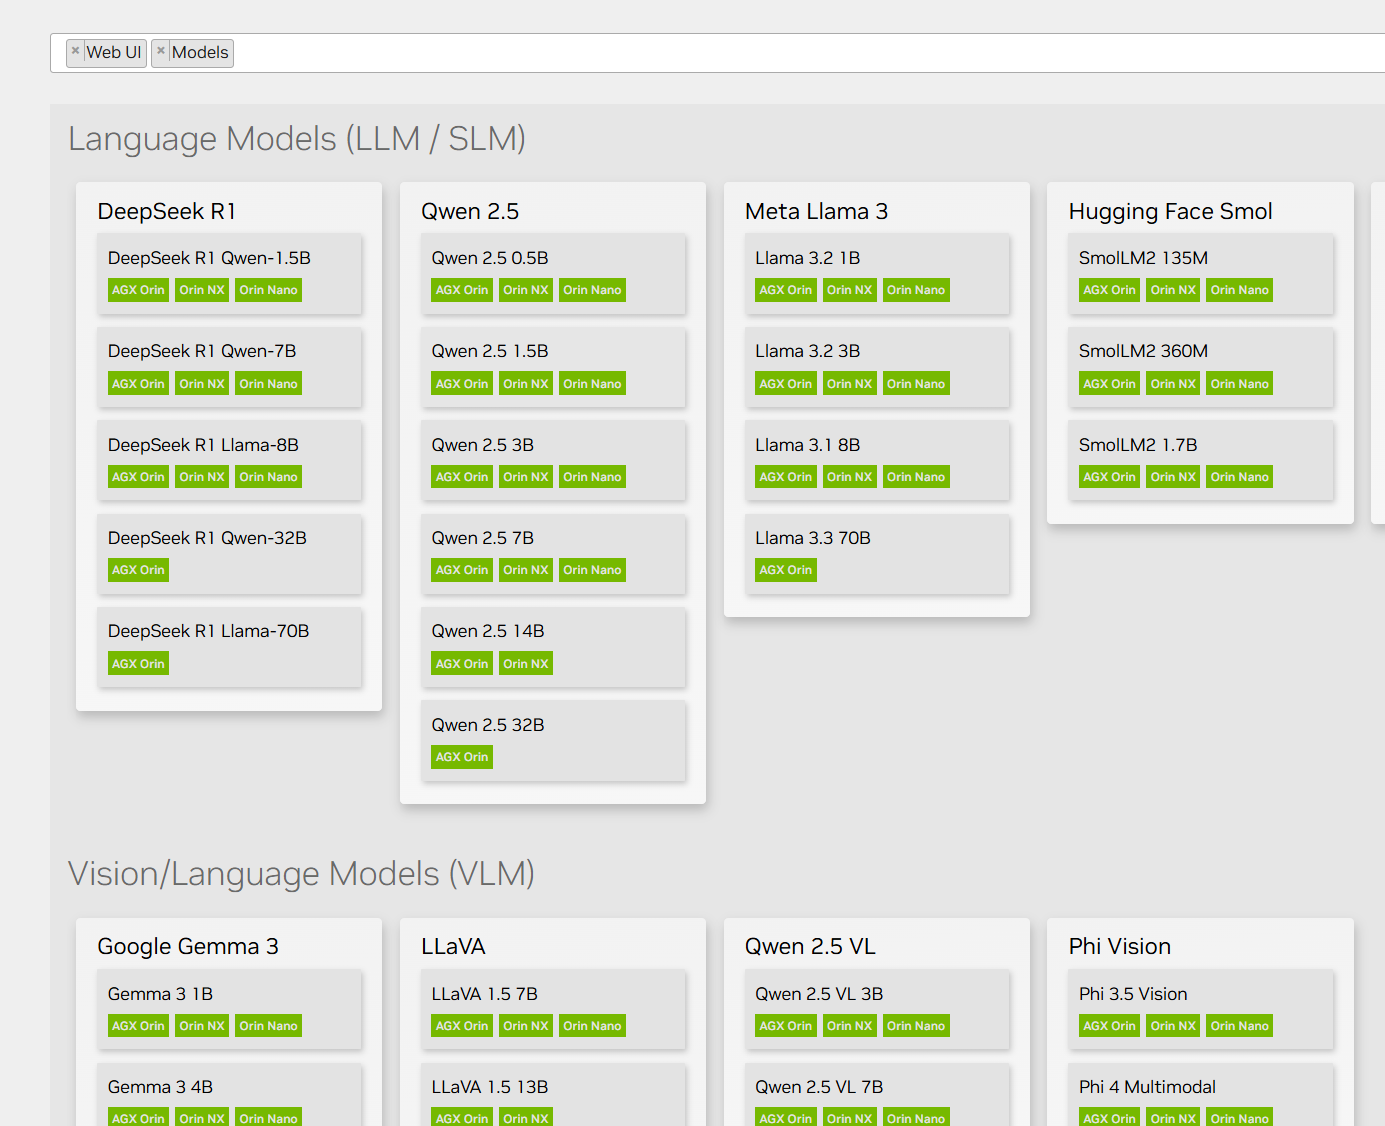Open the Llama 3.1 8B card
Image resolution: width=1385 pixels, height=1126 pixels.
877,461
